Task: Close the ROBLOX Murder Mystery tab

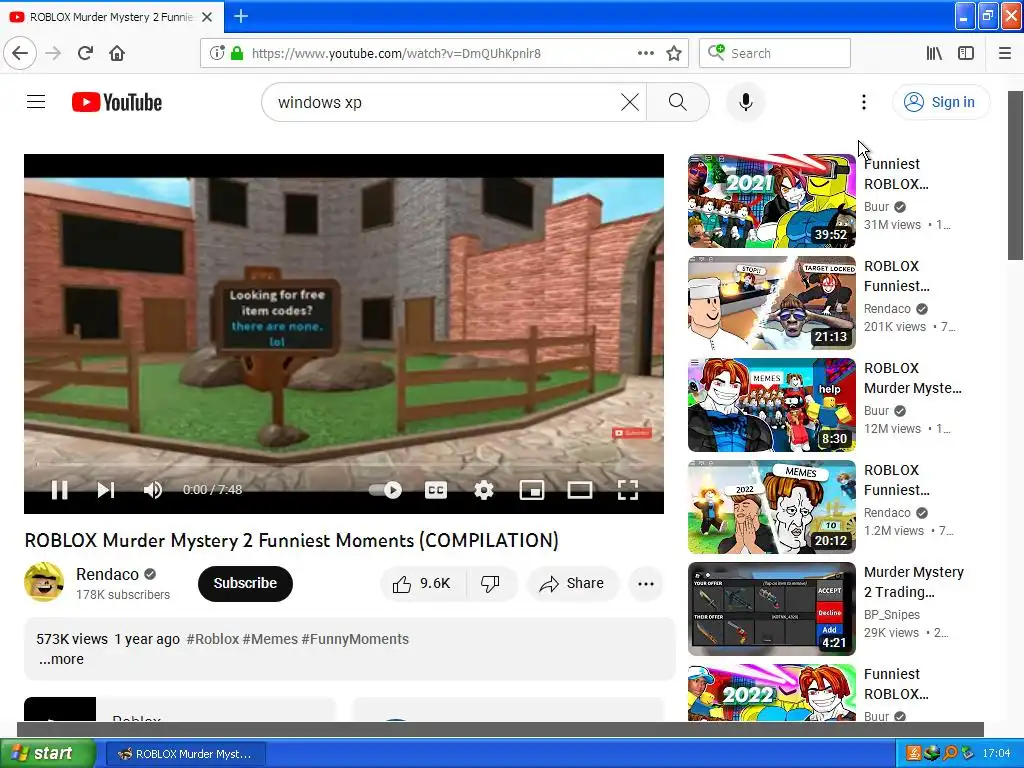Action: pos(207,17)
